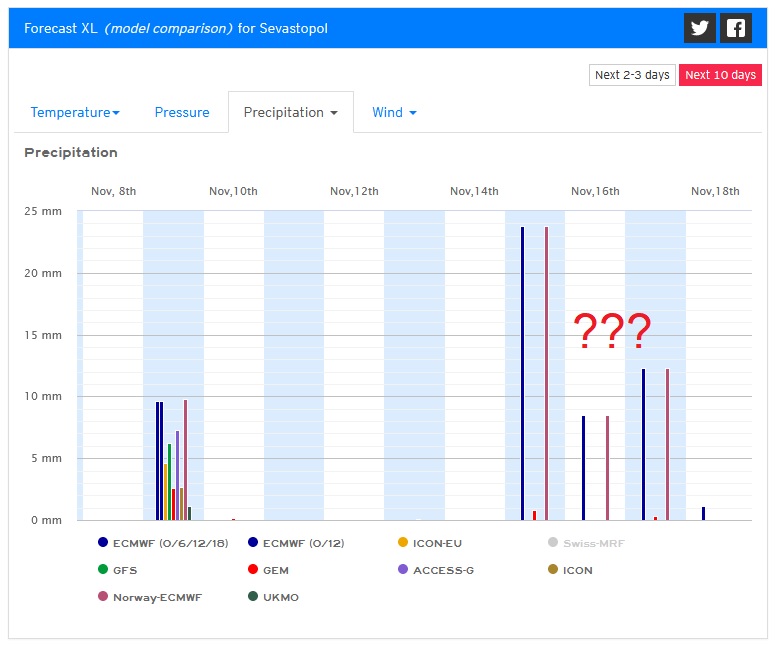Click the 25 mm axis label

[x=43, y=211]
